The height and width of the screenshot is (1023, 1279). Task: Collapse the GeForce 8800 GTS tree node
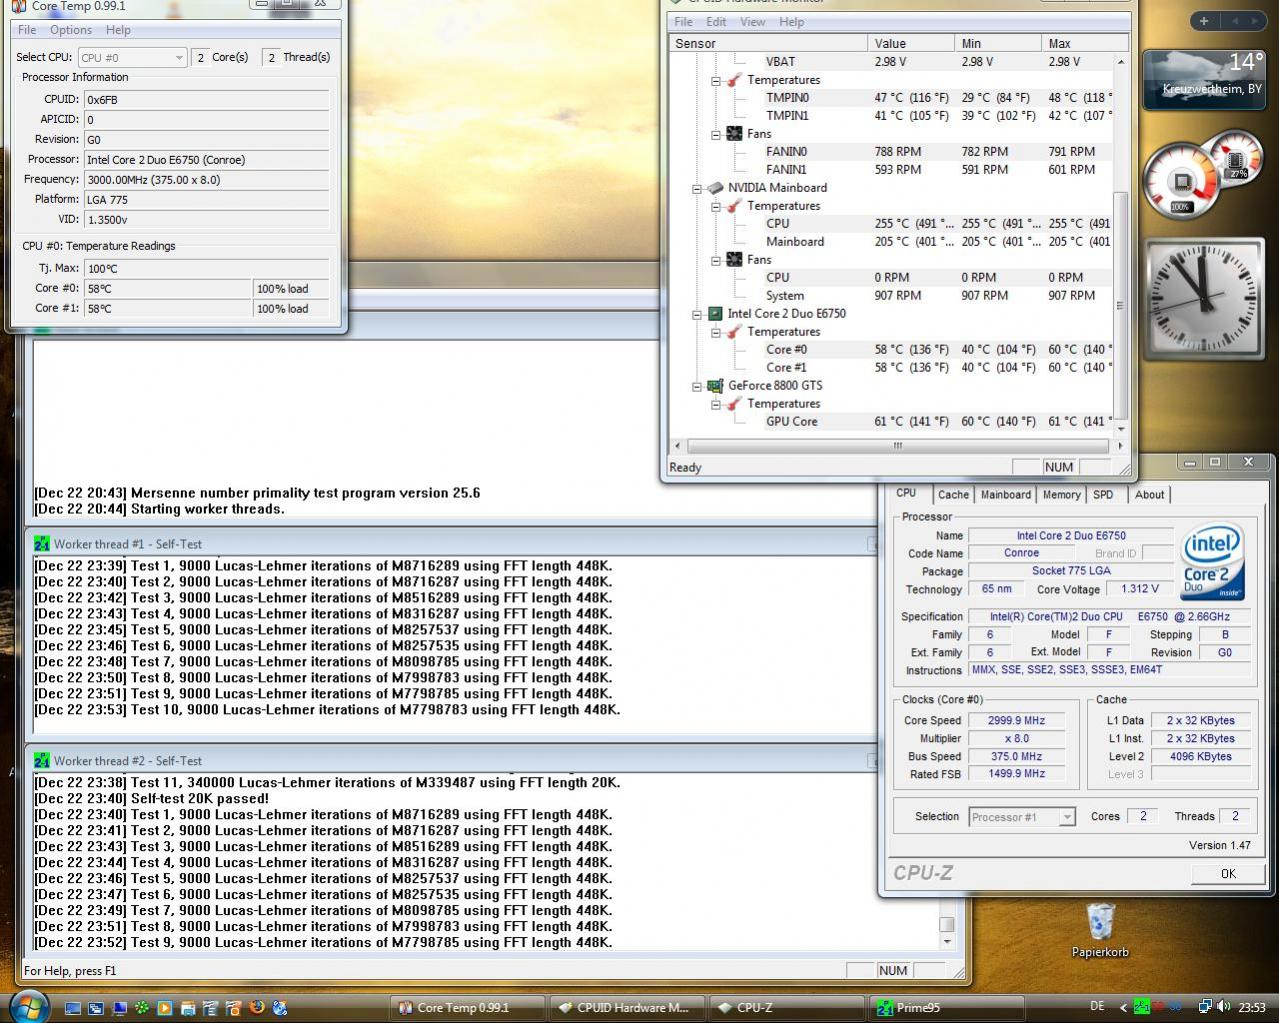pos(697,386)
